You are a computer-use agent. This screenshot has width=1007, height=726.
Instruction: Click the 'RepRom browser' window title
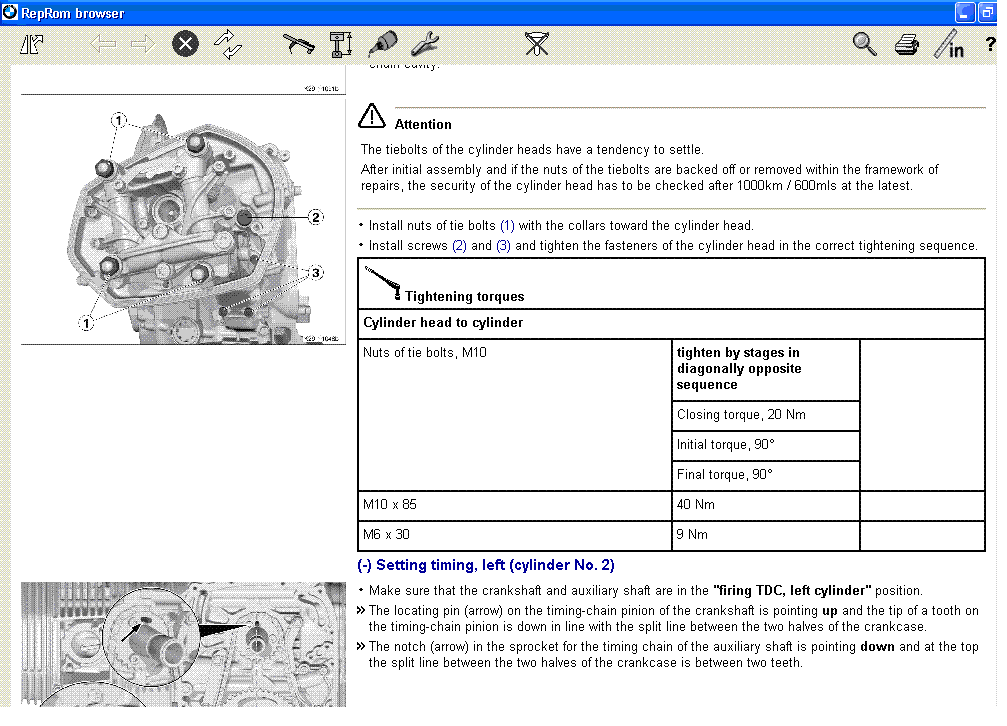(x=73, y=13)
